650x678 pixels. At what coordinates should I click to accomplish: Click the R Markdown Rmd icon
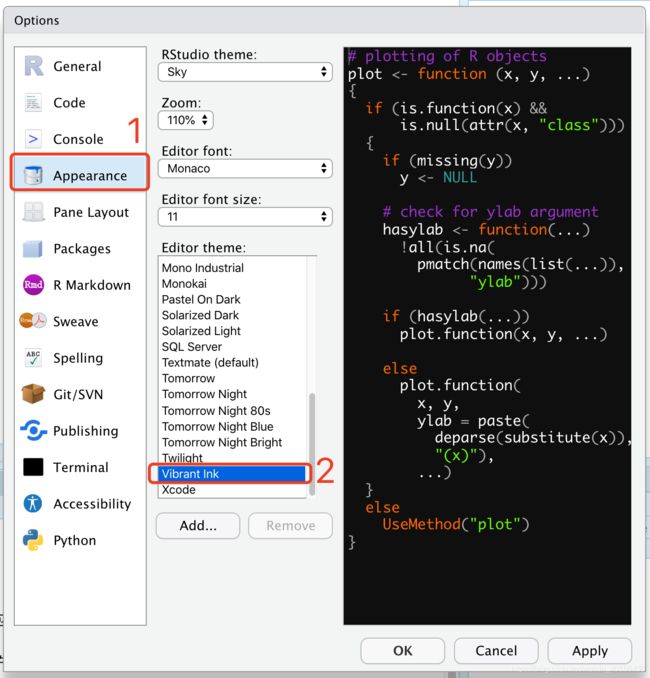(33, 285)
